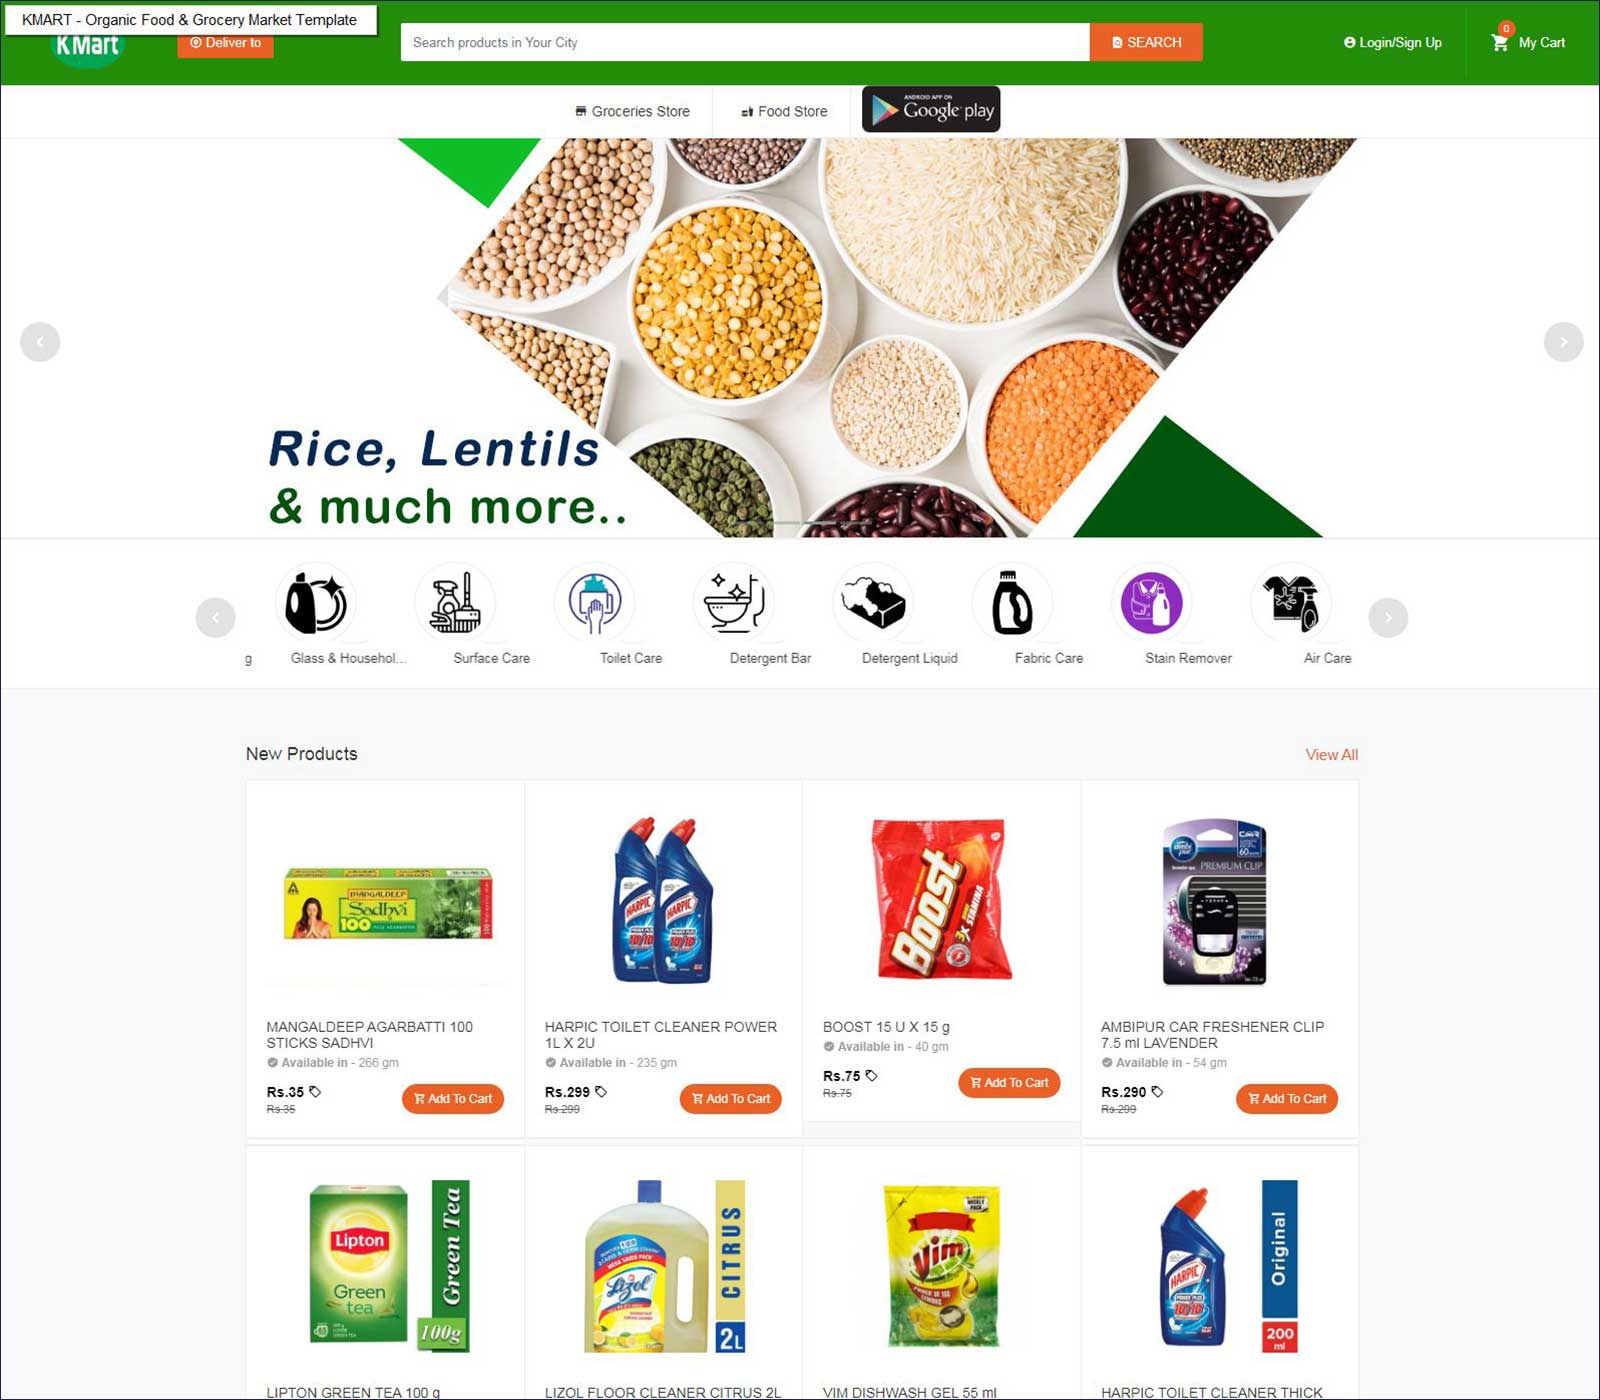Open the Detergent Bar category icon
The width and height of the screenshot is (1600, 1400).
coord(734,603)
